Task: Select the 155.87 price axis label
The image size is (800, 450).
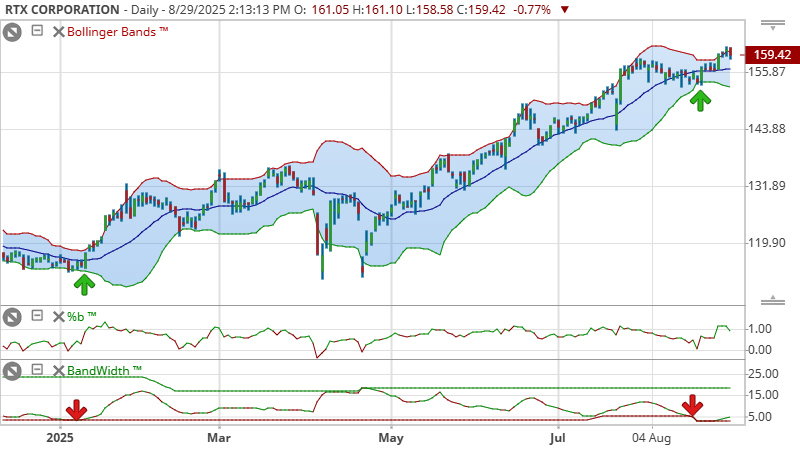Action: (x=767, y=71)
